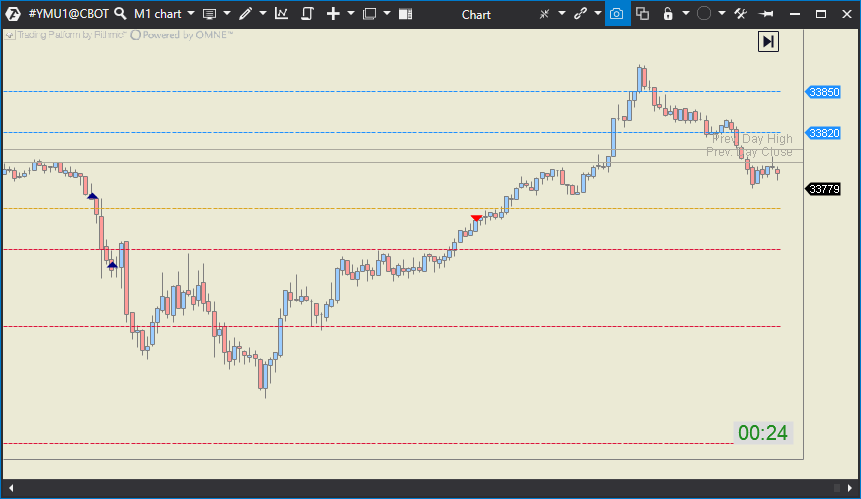
Task: Expand the layout dropdown arrow
Action: click(x=387, y=13)
